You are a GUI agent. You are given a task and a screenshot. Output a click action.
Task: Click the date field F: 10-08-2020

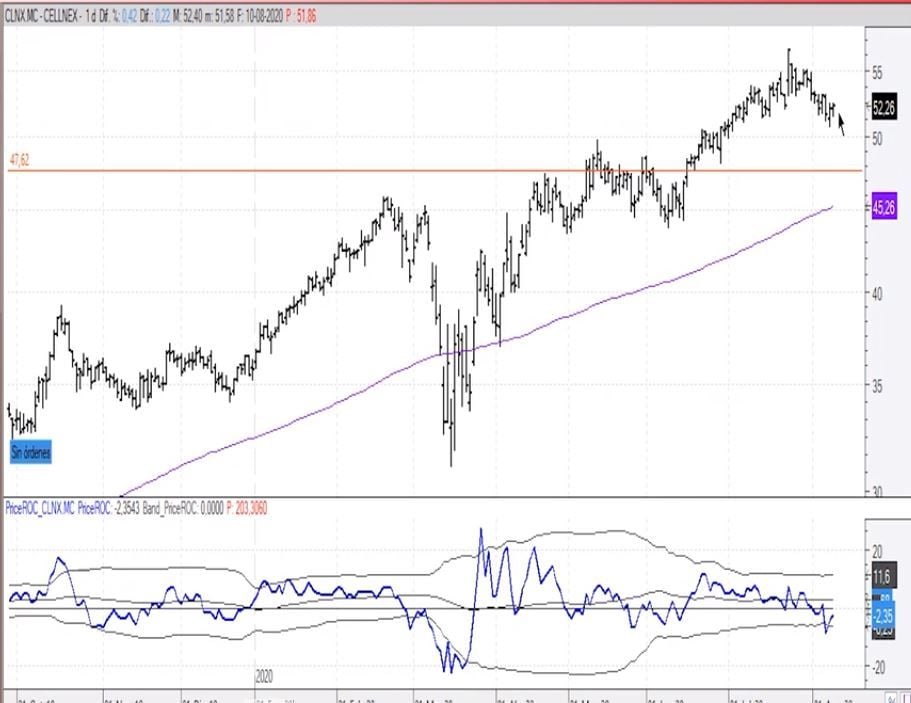point(260,16)
